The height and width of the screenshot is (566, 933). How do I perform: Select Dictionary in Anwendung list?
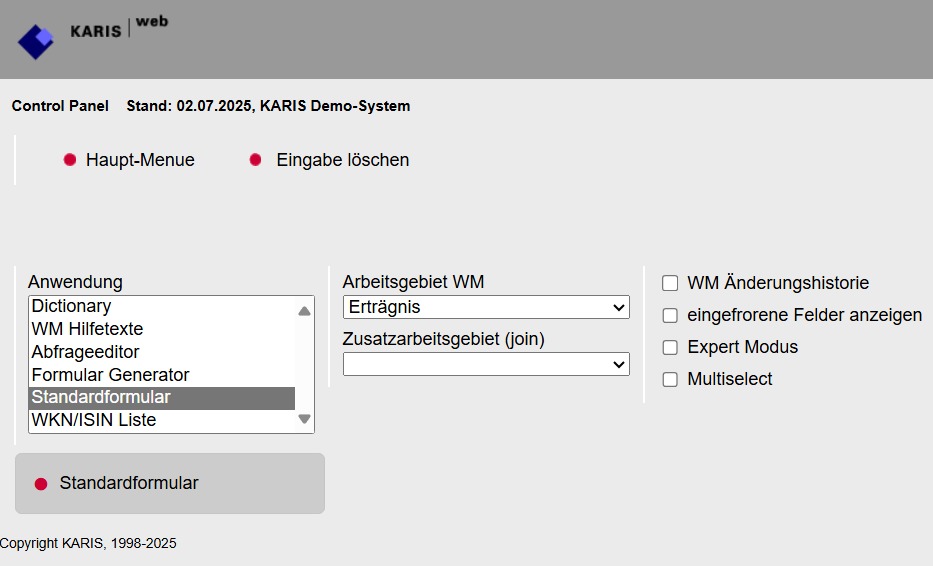tap(161, 306)
